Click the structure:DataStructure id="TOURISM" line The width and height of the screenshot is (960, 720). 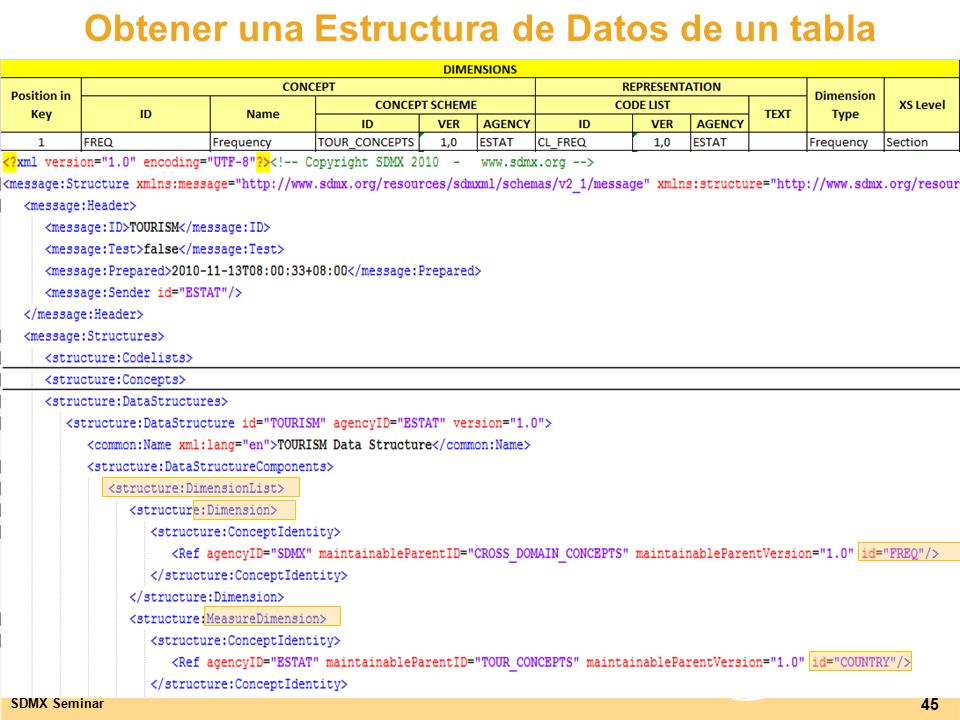[x=309, y=423]
